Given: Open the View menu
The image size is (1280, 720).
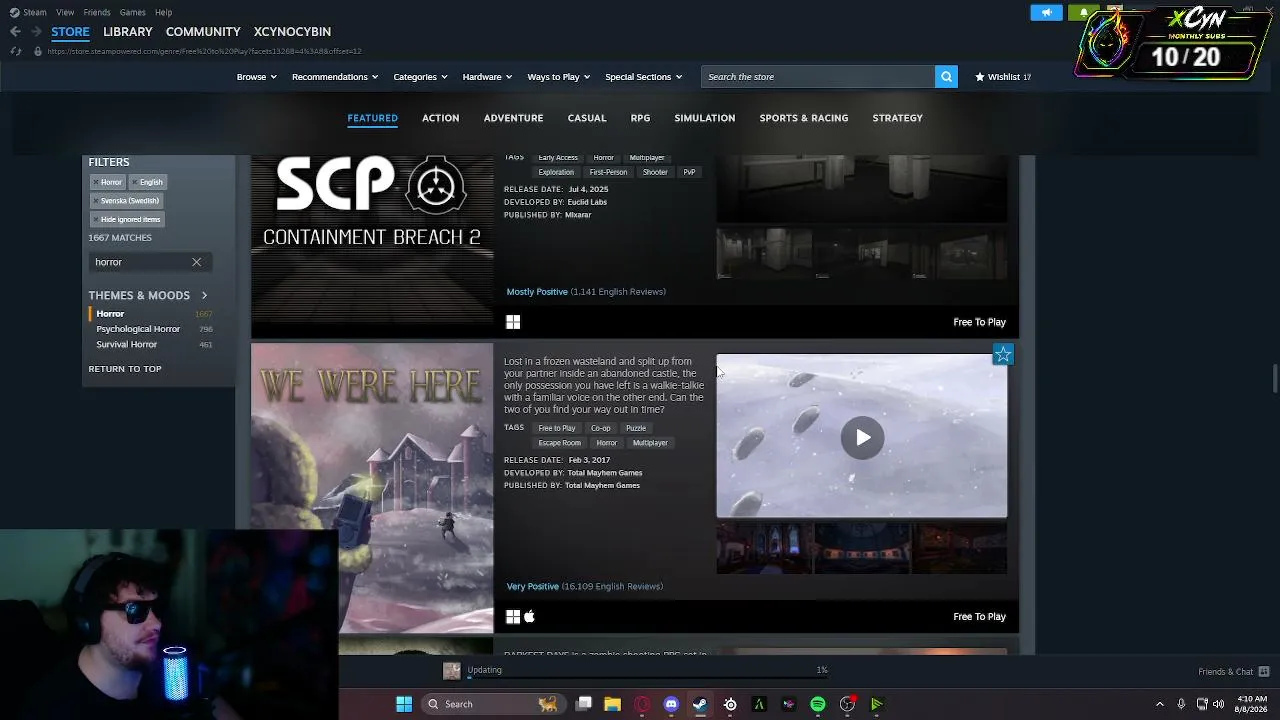Looking at the screenshot, I should pyautogui.click(x=65, y=12).
